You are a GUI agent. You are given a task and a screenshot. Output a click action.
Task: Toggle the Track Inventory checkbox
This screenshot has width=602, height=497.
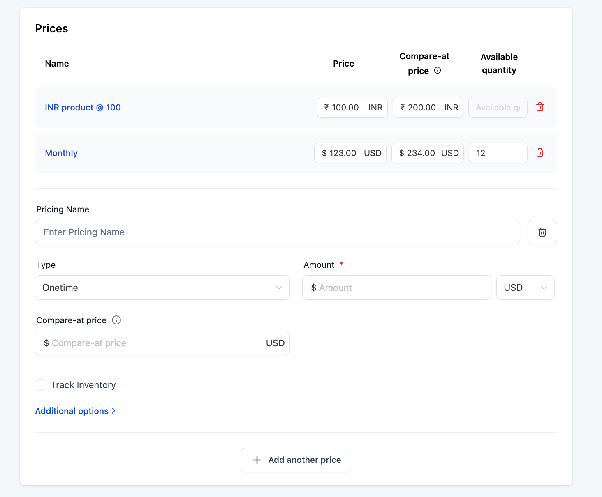(x=40, y=385)
